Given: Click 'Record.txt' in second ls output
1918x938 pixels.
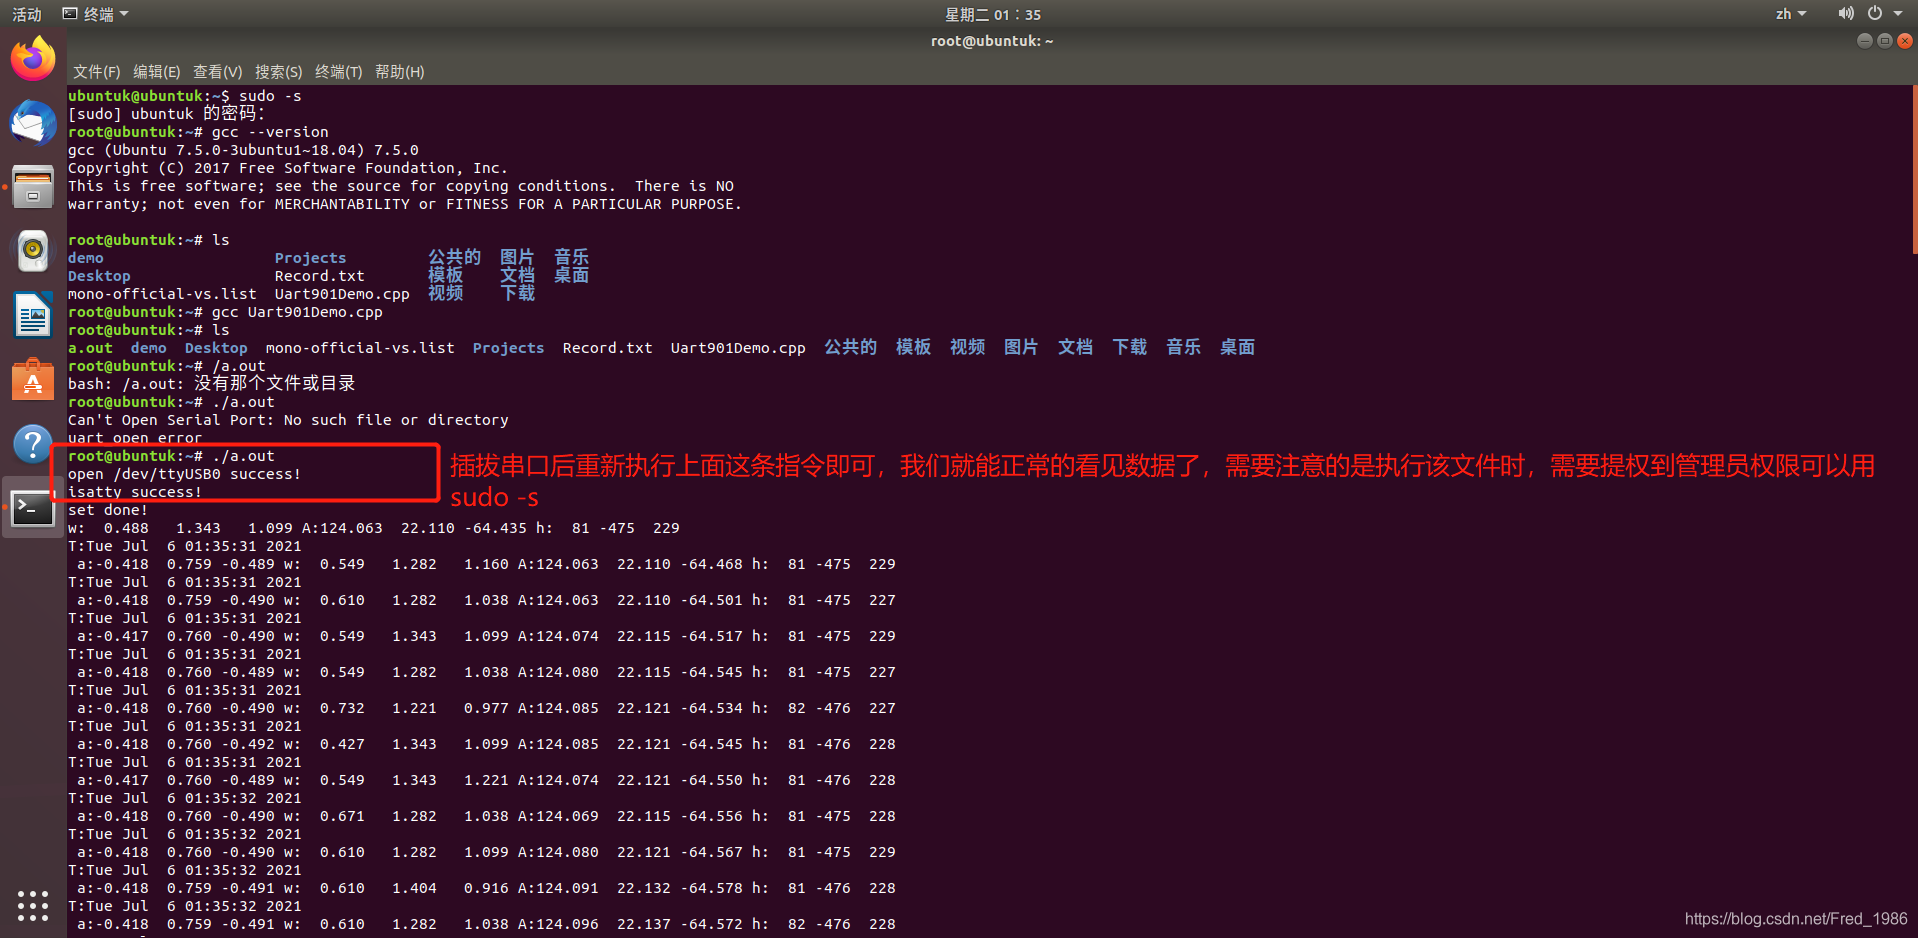Looking at the screenshot, I should (x=607, y=348).
